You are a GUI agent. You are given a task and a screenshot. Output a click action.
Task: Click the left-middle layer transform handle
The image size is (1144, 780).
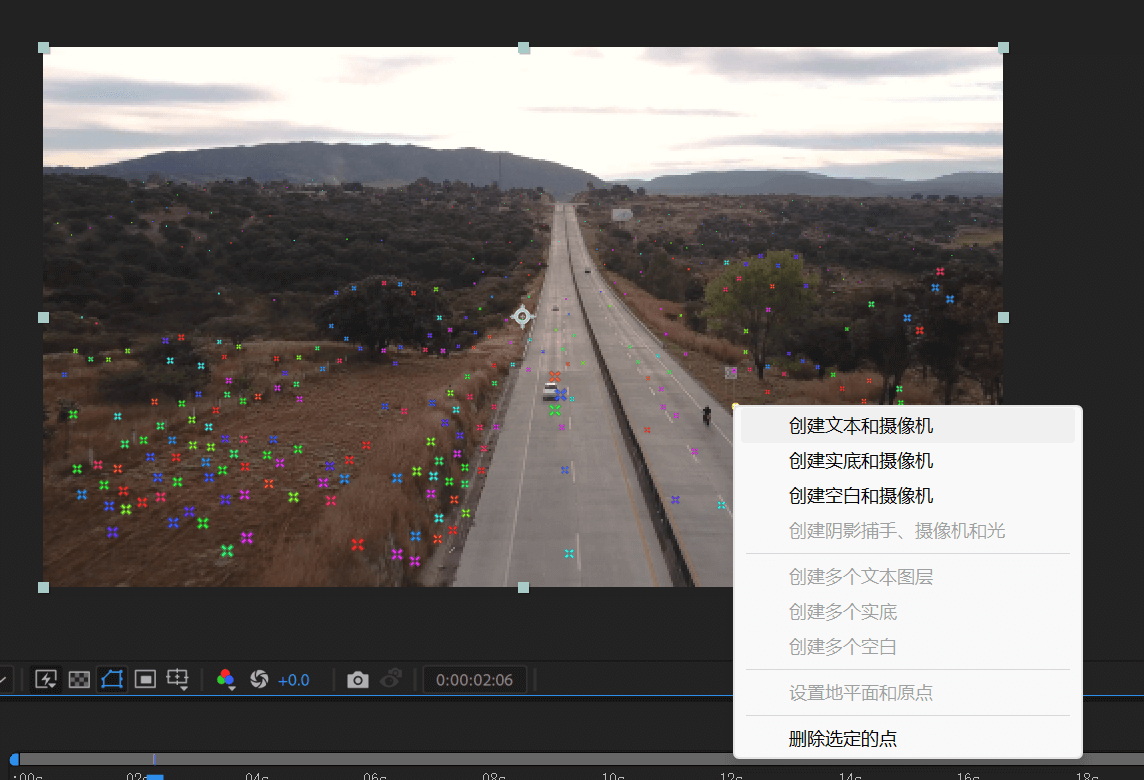click(44, 317)
